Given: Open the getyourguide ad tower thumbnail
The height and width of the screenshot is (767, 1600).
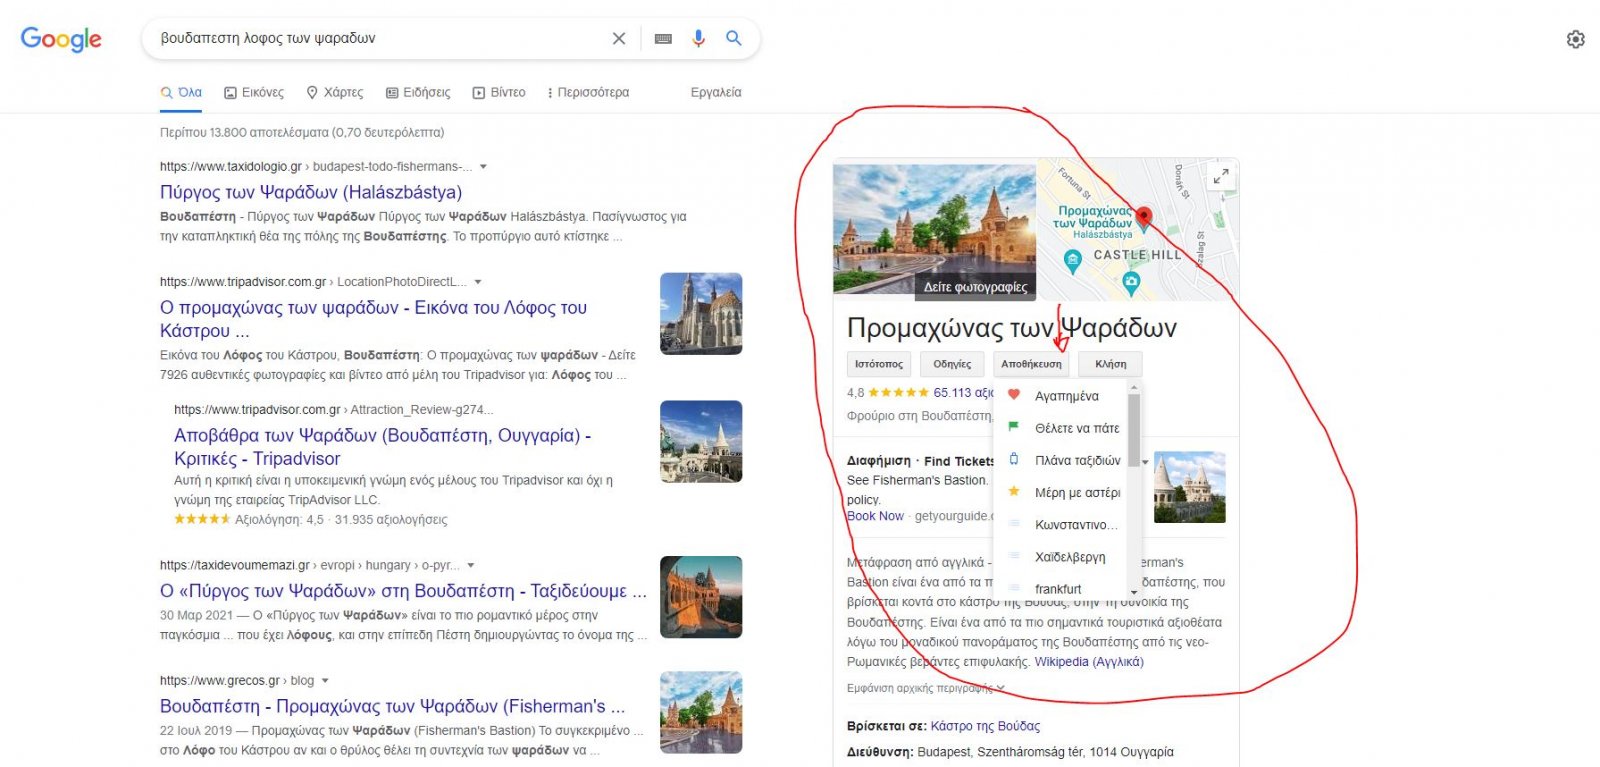Looking at the screenshot, I should pyautogui.click(x=1189, y=487).
